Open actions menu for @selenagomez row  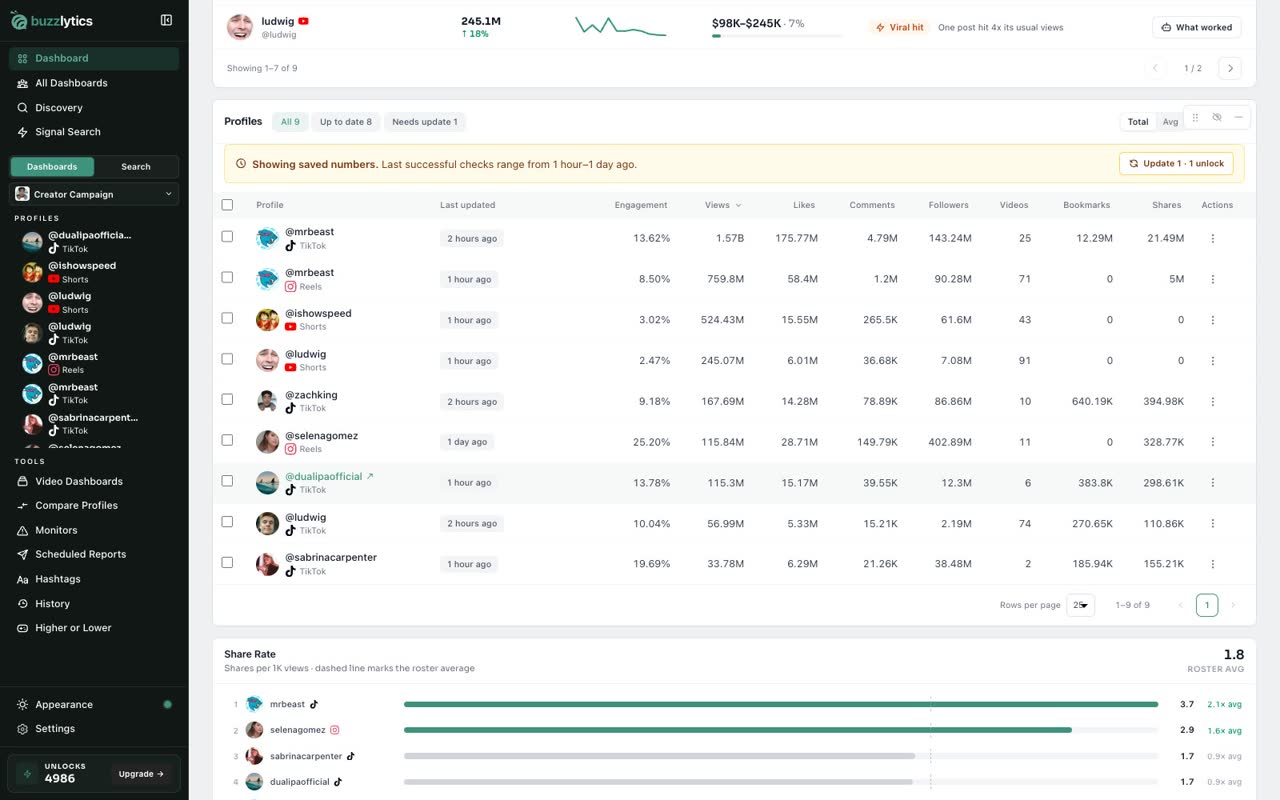(x=1213, y=442)
